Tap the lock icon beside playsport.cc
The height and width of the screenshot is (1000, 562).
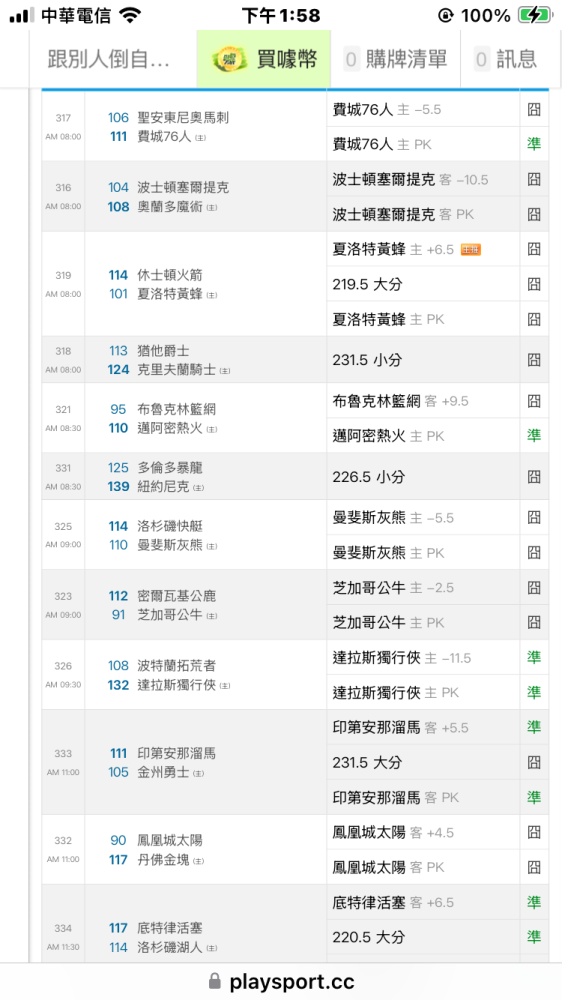216,980
